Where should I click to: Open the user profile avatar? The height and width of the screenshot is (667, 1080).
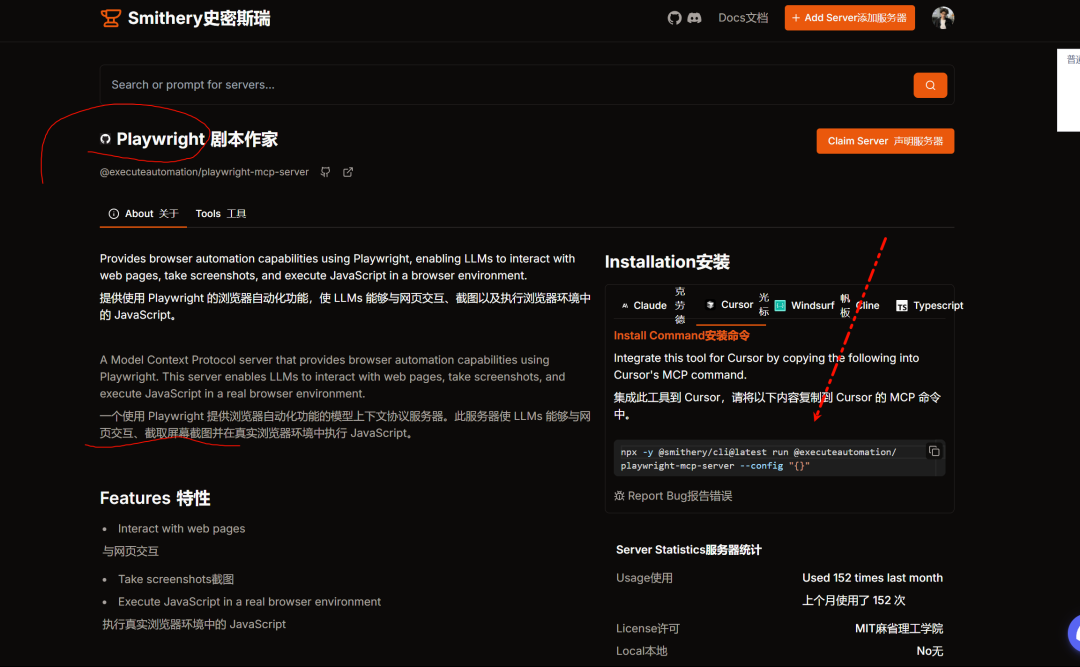tap(942, 18)
